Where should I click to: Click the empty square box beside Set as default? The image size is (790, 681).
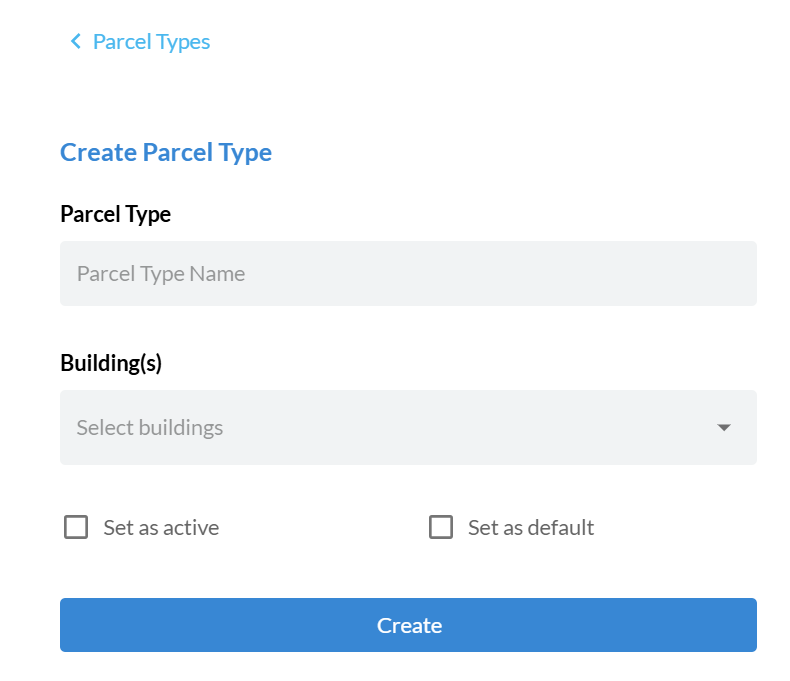click(x=441, y=527)
